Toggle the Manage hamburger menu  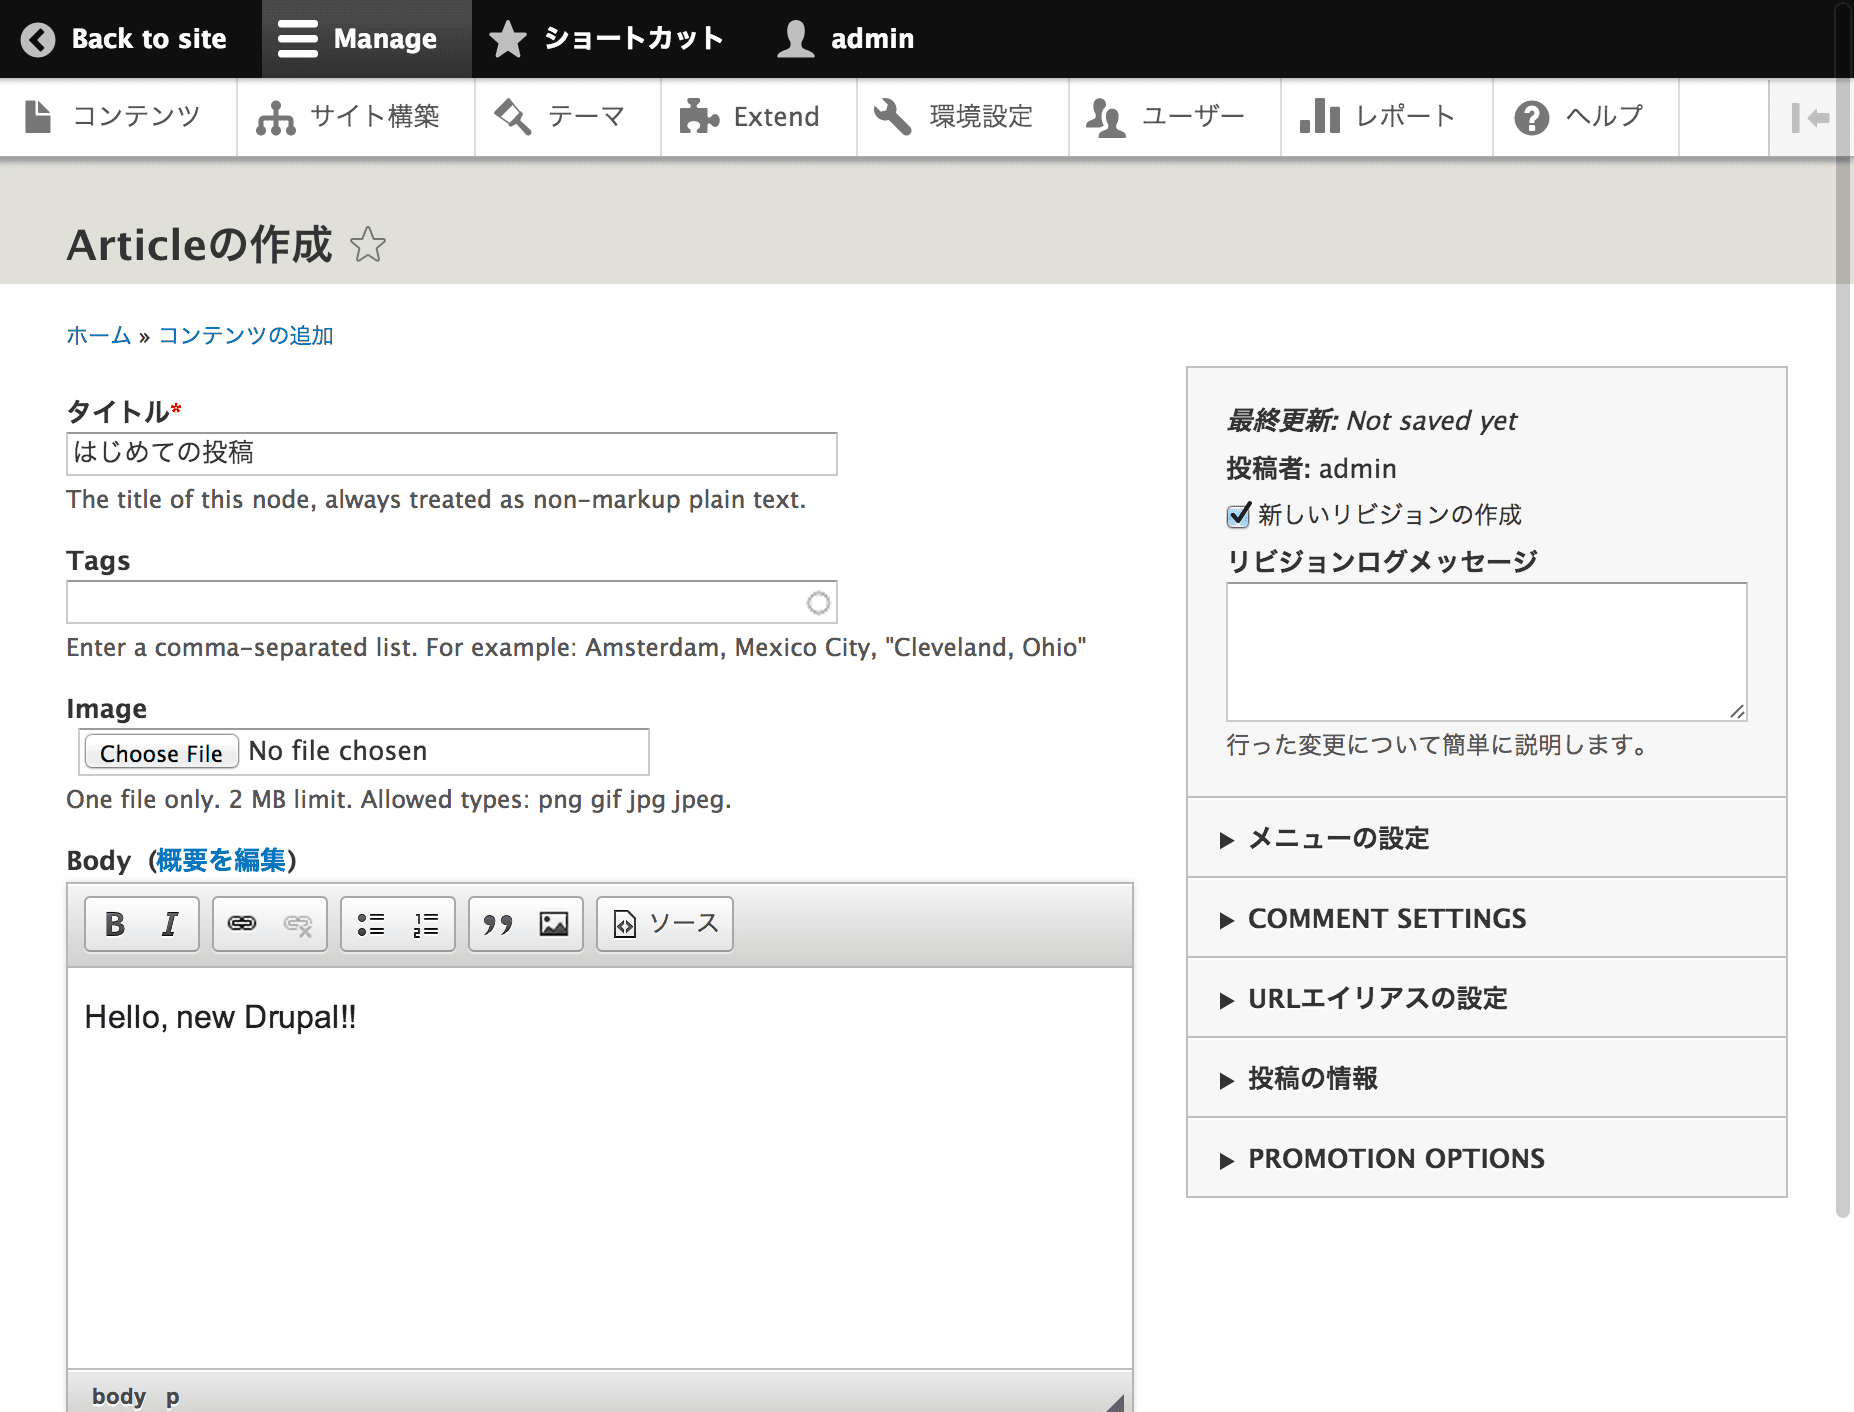point(366,39)
